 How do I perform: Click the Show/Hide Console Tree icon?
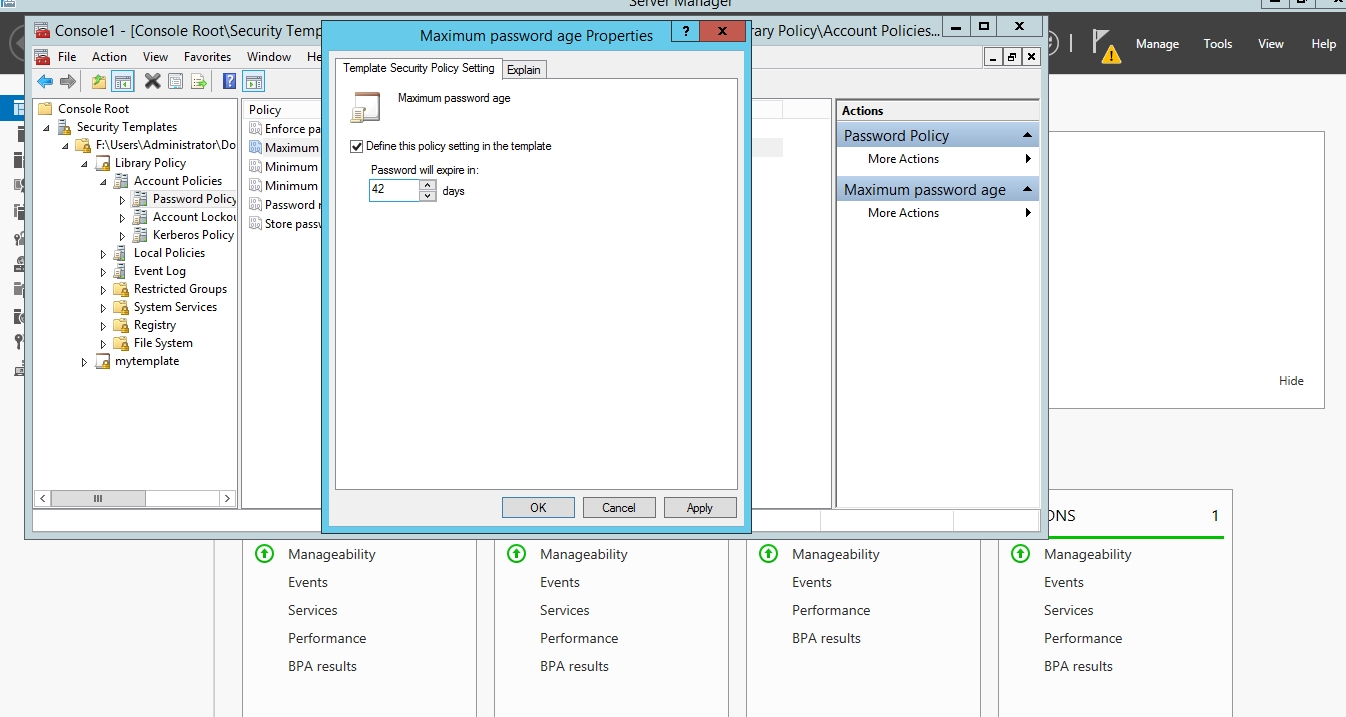pos(123,82)
